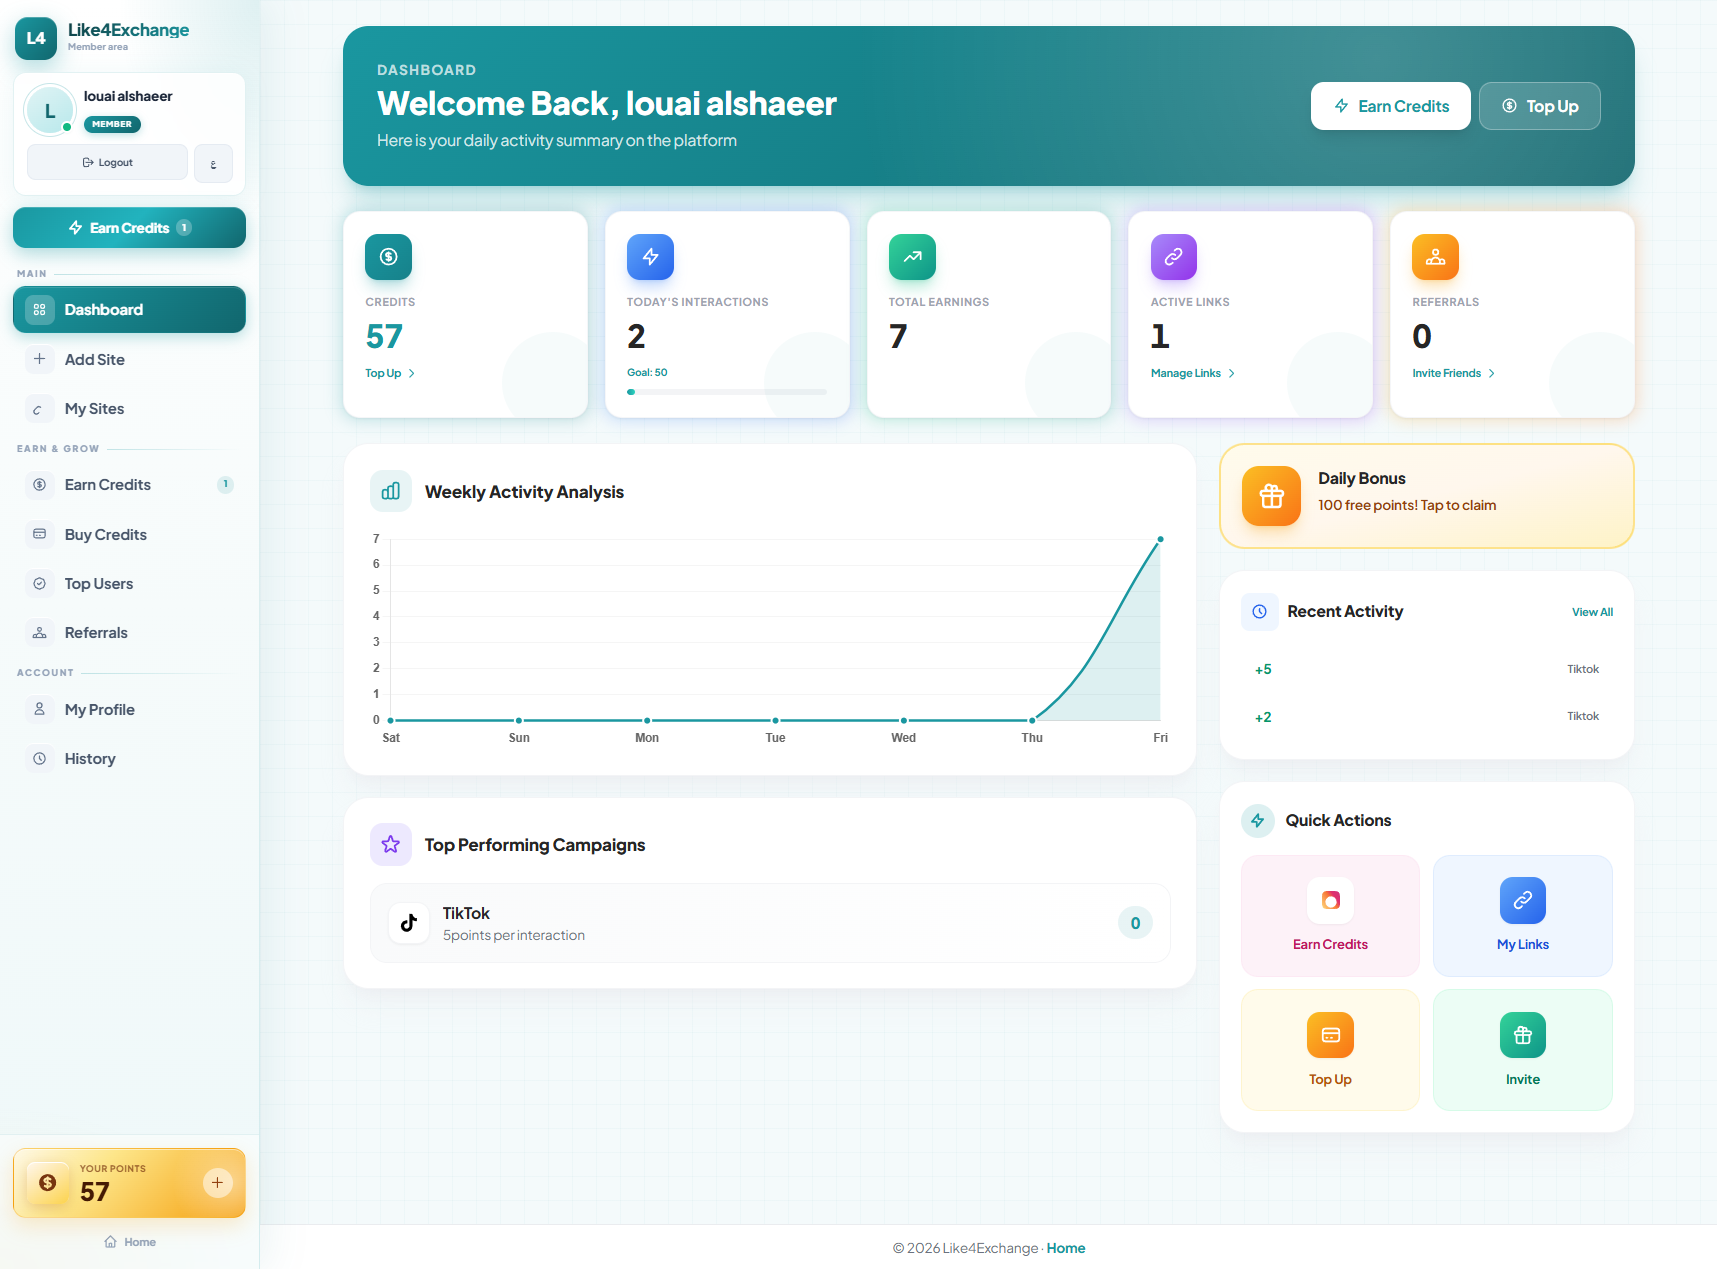Click the lightning icon beside Quick Actions

(1258, 820)
